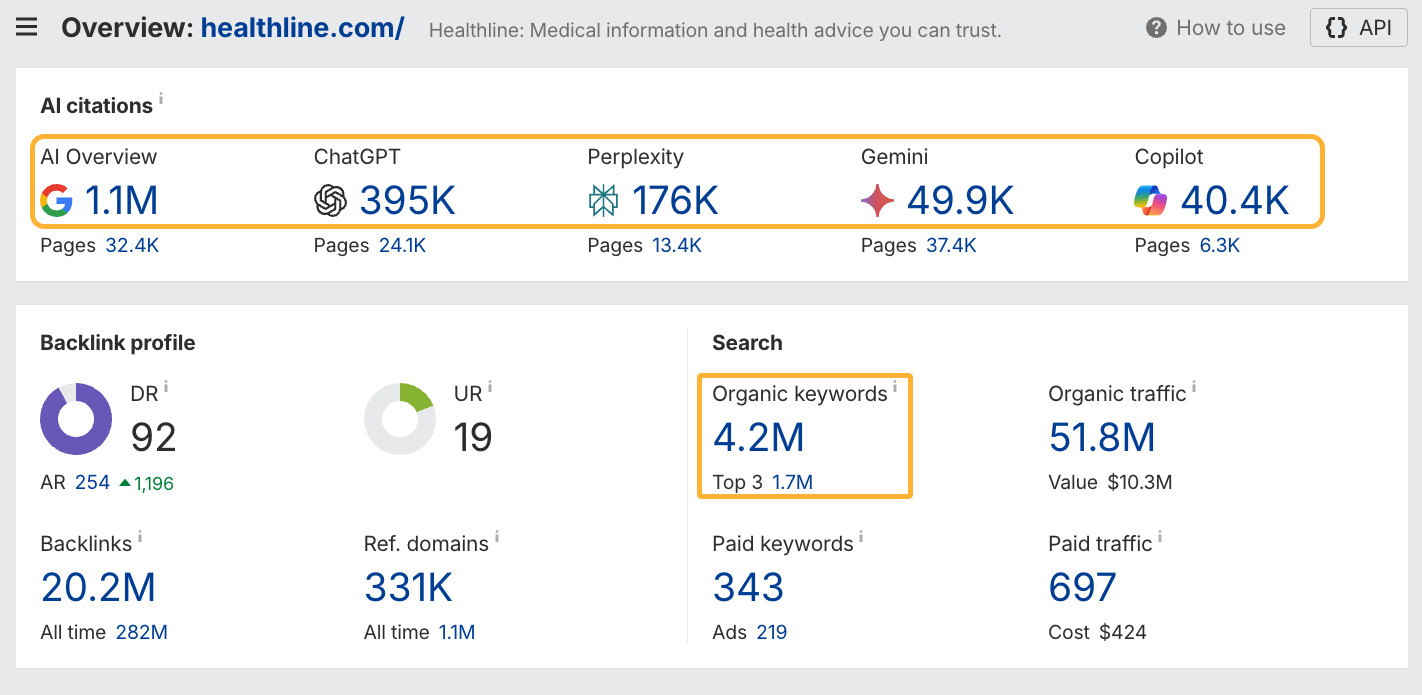The width and height of the screenshot is (1422, 695).
Task: Open the Organic keywords info tooltip icon
Action: [x=893, y=385]
